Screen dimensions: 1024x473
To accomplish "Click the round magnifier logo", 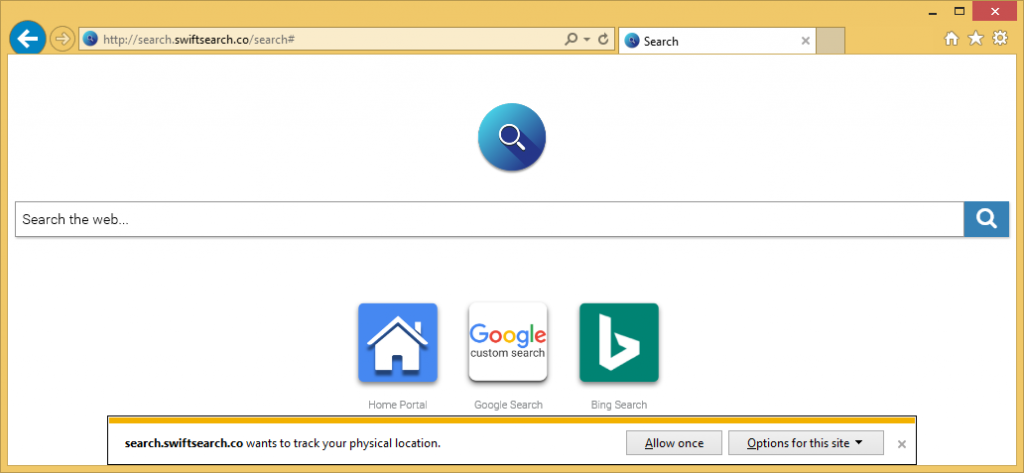I will 512,137.
